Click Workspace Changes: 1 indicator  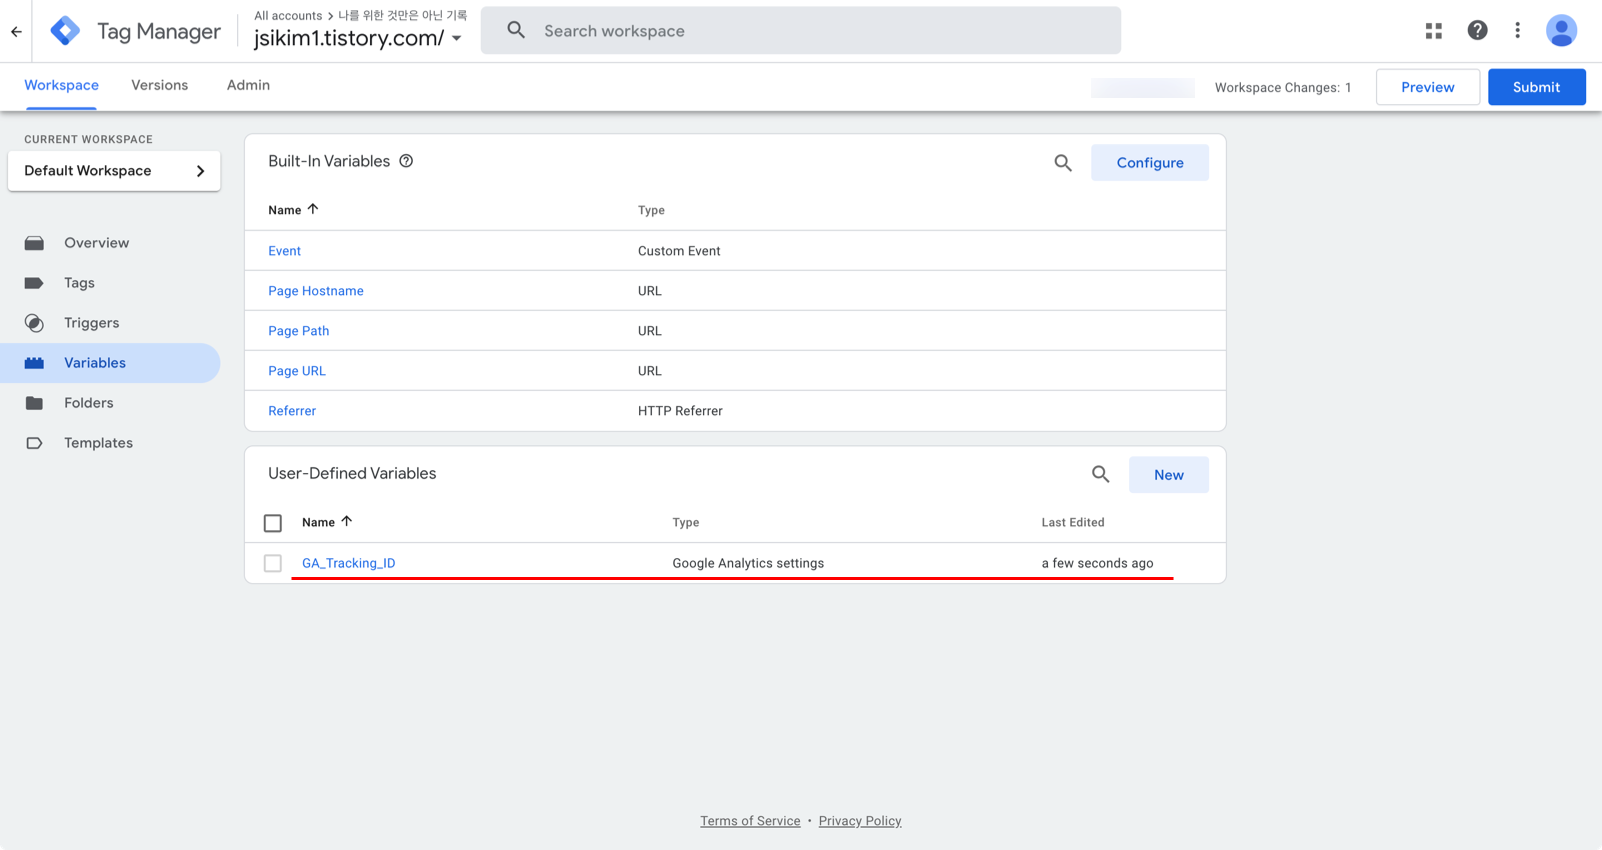click(x=1283, y=87)
